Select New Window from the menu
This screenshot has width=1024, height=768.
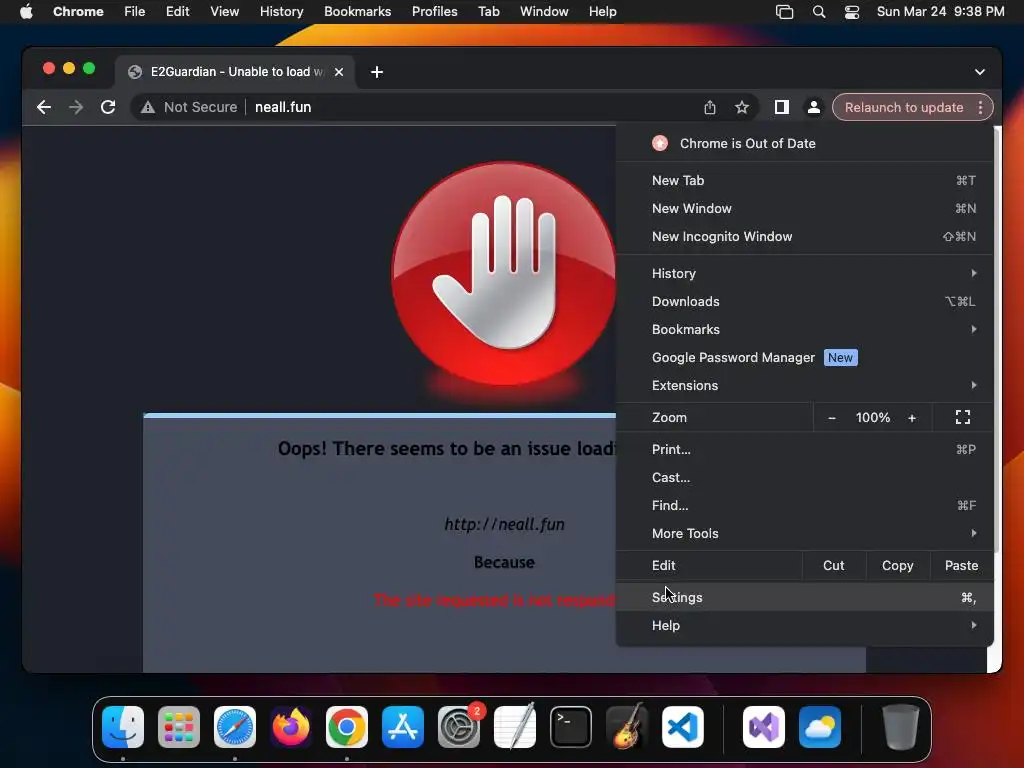point(805,208)
